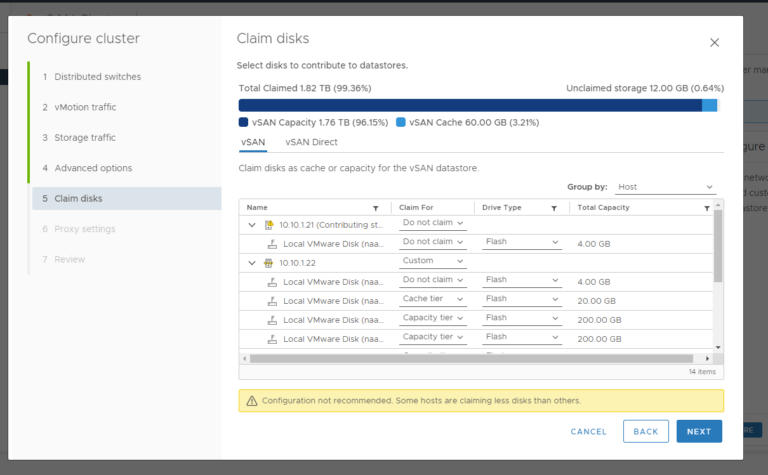Click the BACK button
Image resolution: width=768 pixels, height=475 pixels.
(646, 431)
